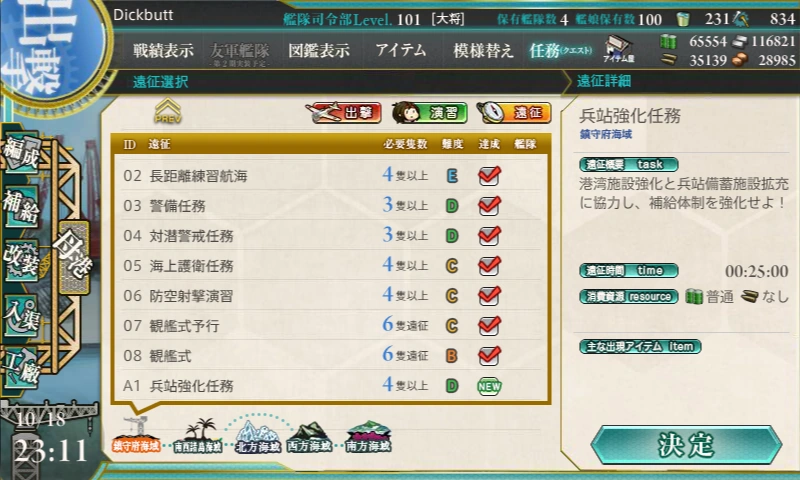The height and width of the screenshot is (480, 800).
Task: Confirm expedition with 決定 button
Action: tap(686, 445)
